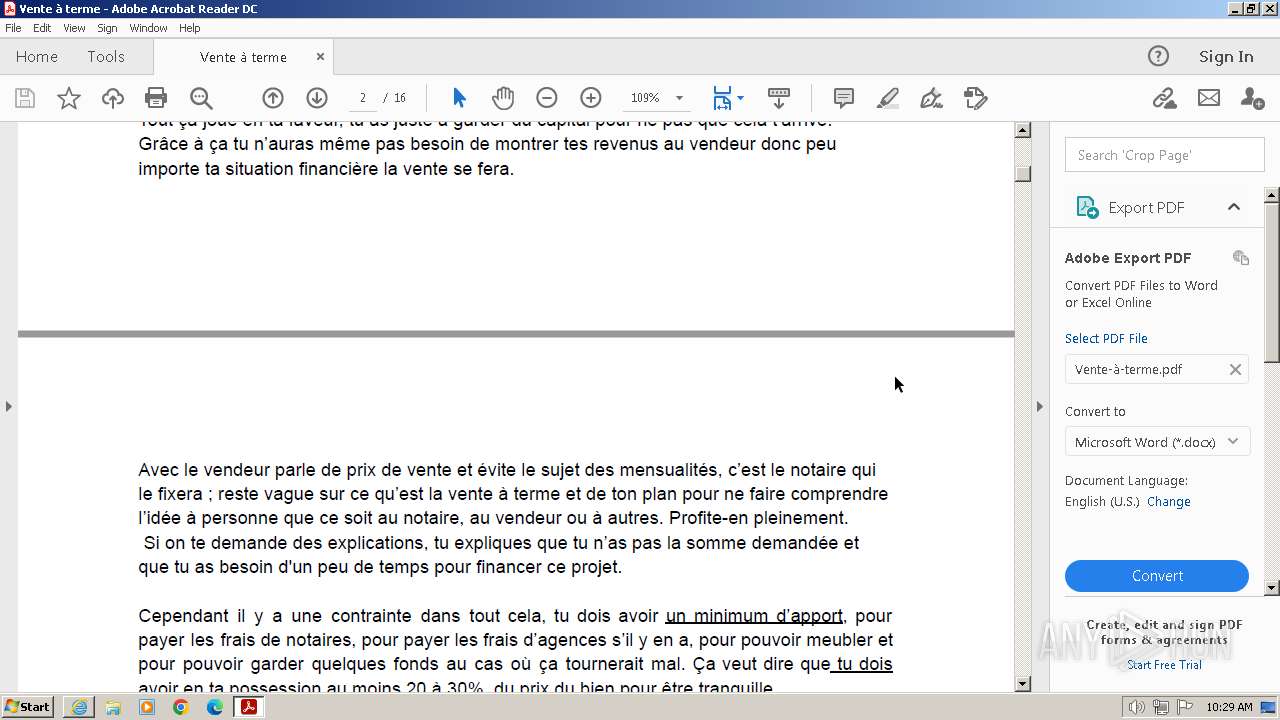Collapse the right tools pane arrow

click(1039, 406)
